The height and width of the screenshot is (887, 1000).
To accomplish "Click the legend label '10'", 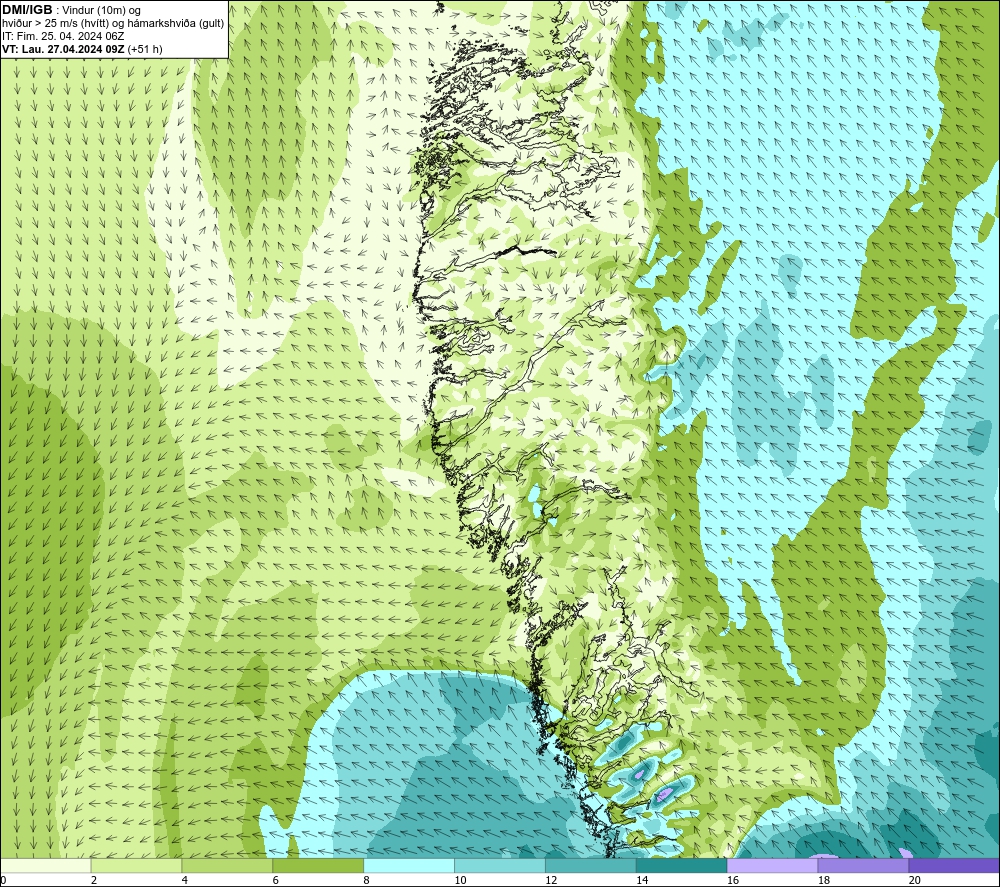I will coord(460,881).
